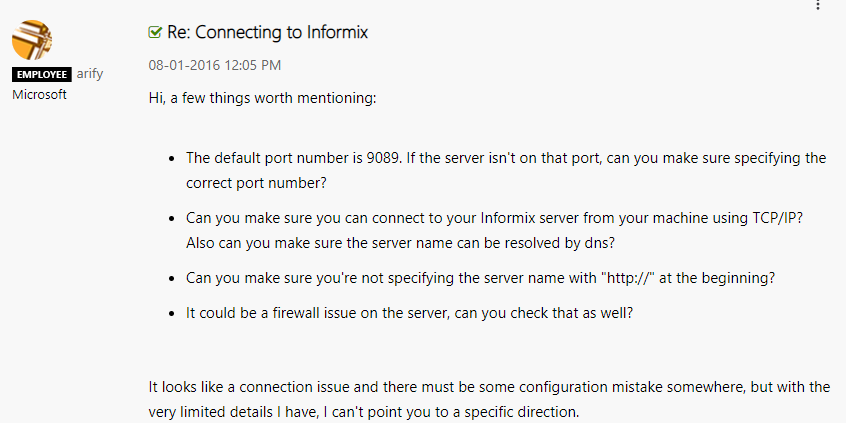Click the "correct port number?" line

pyautogui.click(x=256, y=183)
